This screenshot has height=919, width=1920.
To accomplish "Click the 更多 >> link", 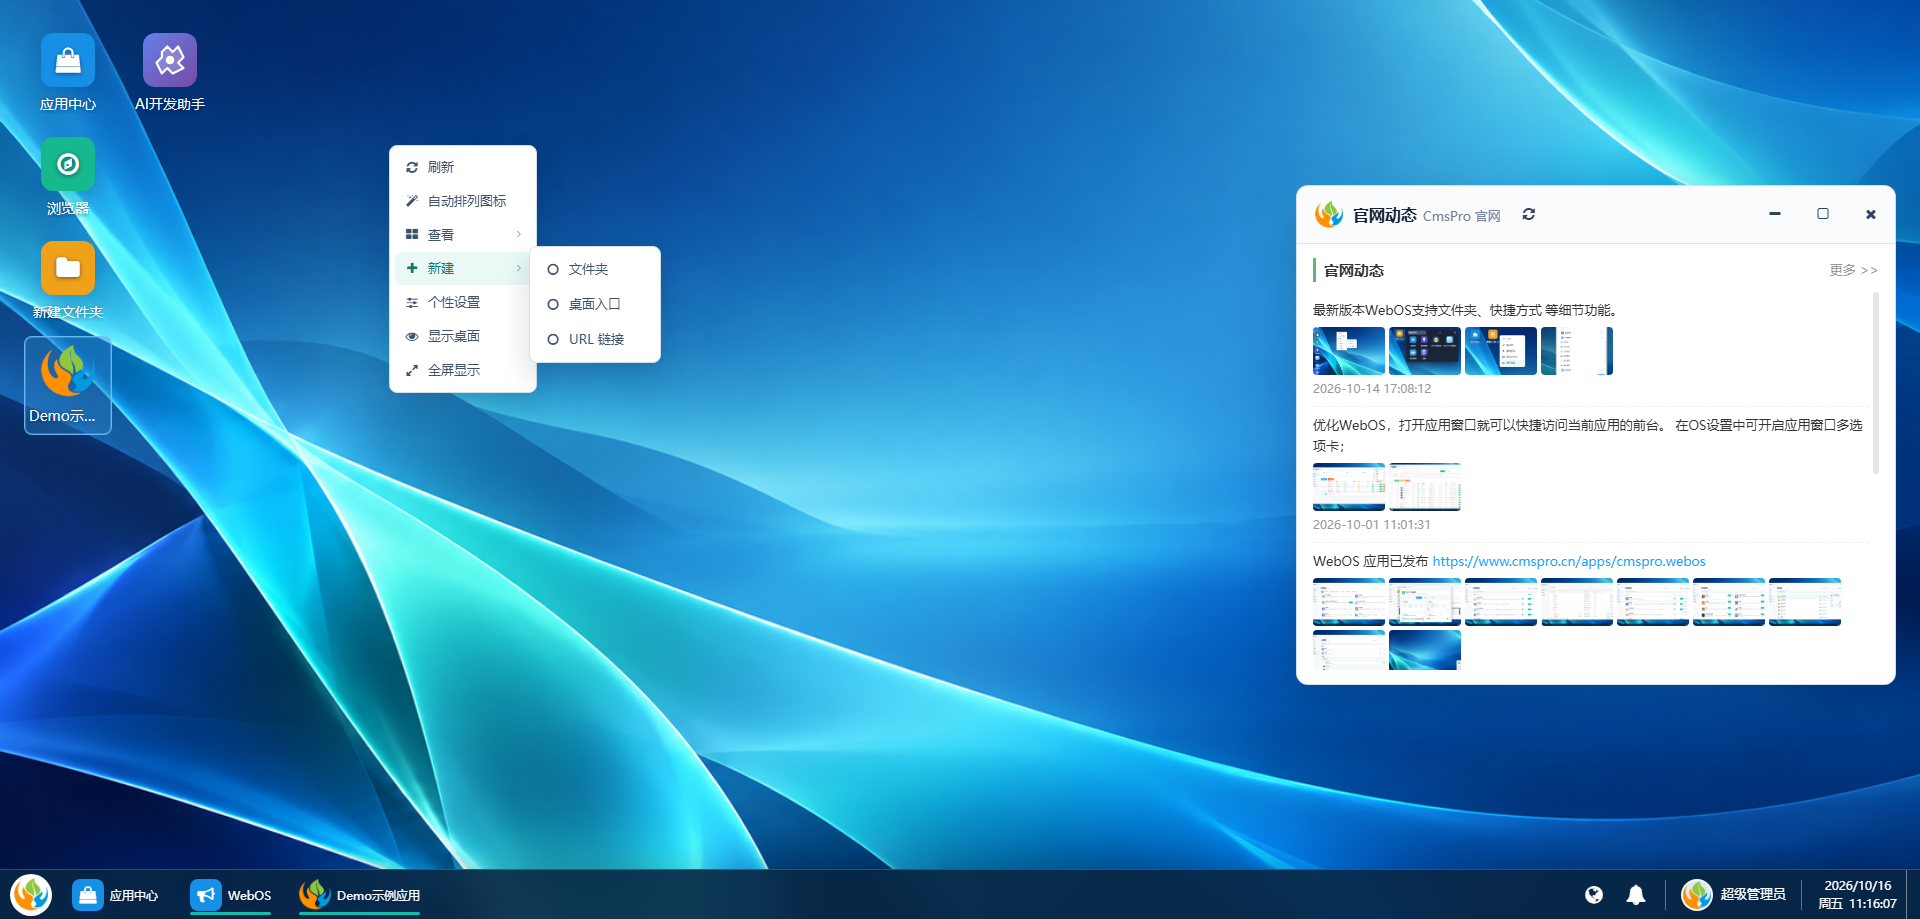I will click(x=1853, y=270).
